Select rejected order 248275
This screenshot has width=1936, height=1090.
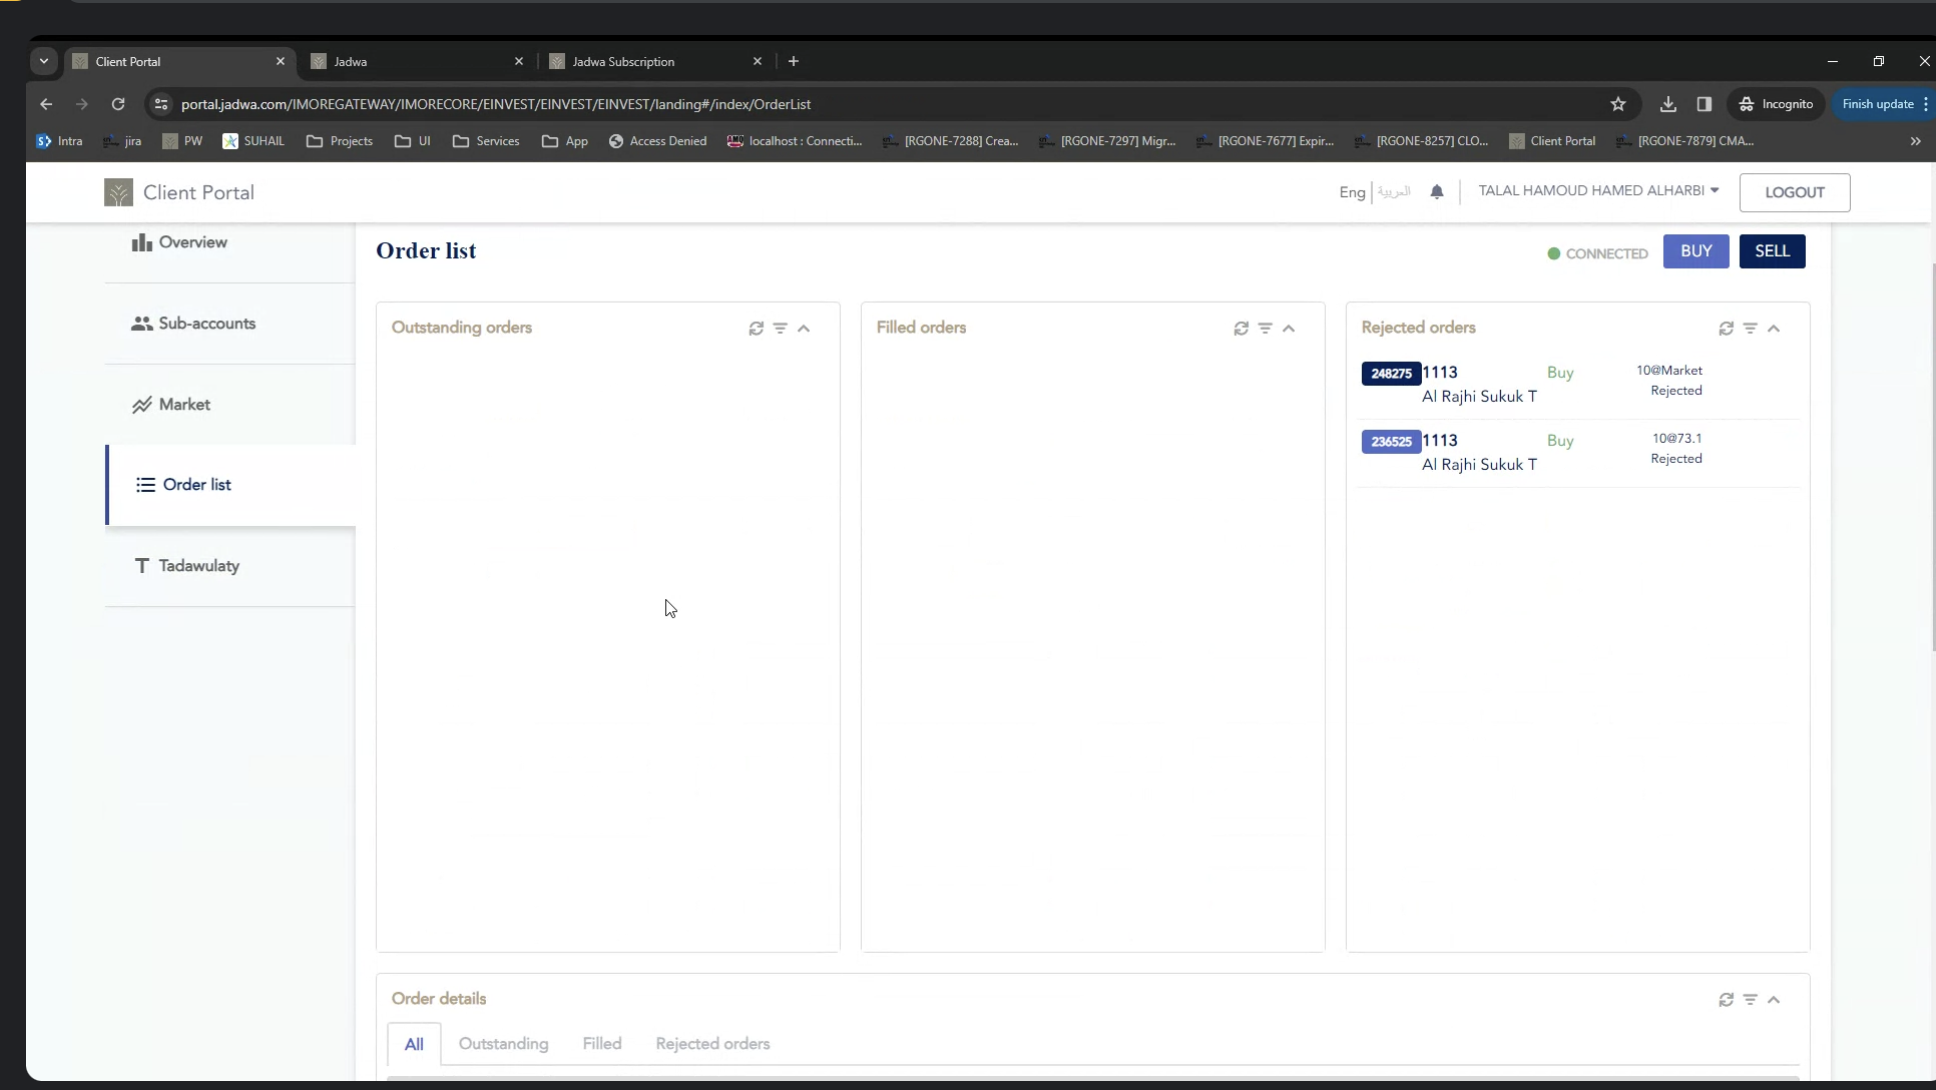click(x=1391, y=373)
